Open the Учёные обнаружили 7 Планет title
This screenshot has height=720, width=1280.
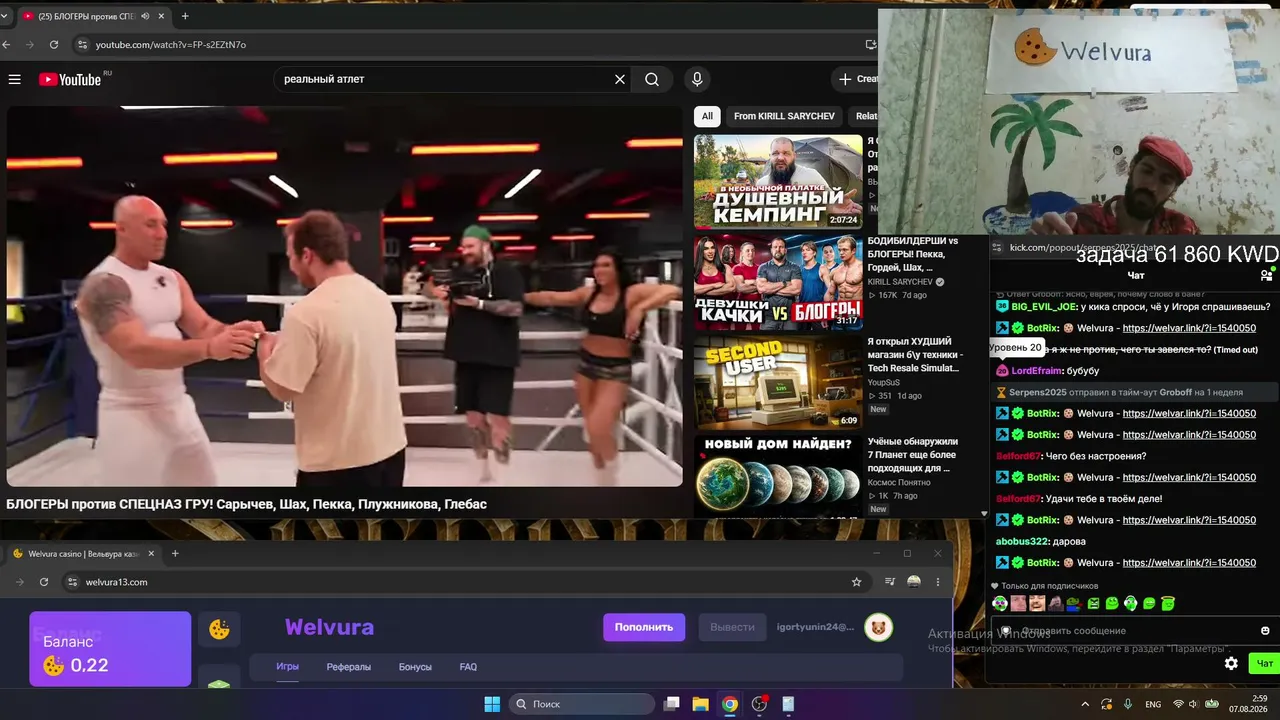click(x=912, y=454)
